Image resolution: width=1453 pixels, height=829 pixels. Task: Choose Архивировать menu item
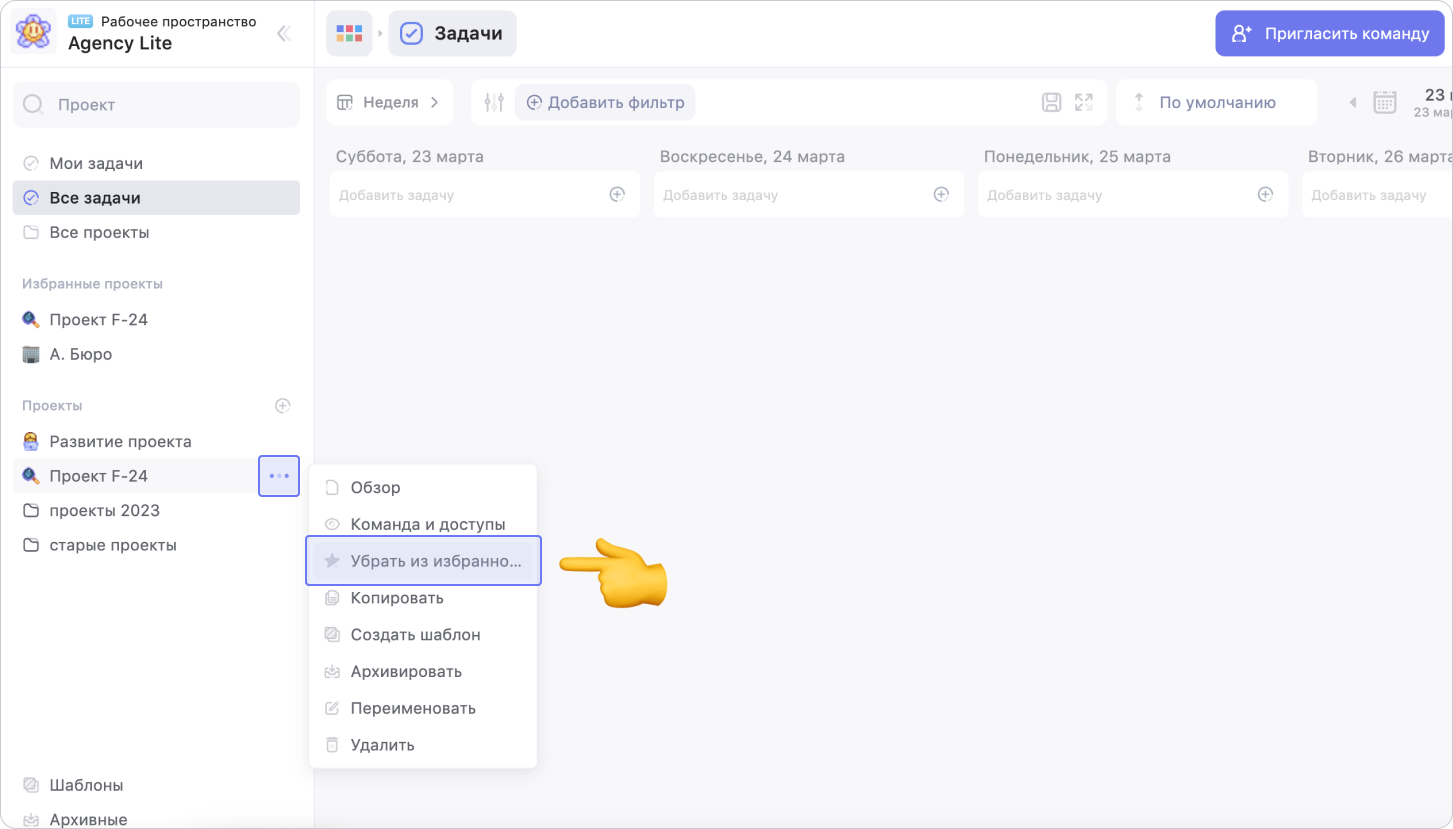pos(423,672)
